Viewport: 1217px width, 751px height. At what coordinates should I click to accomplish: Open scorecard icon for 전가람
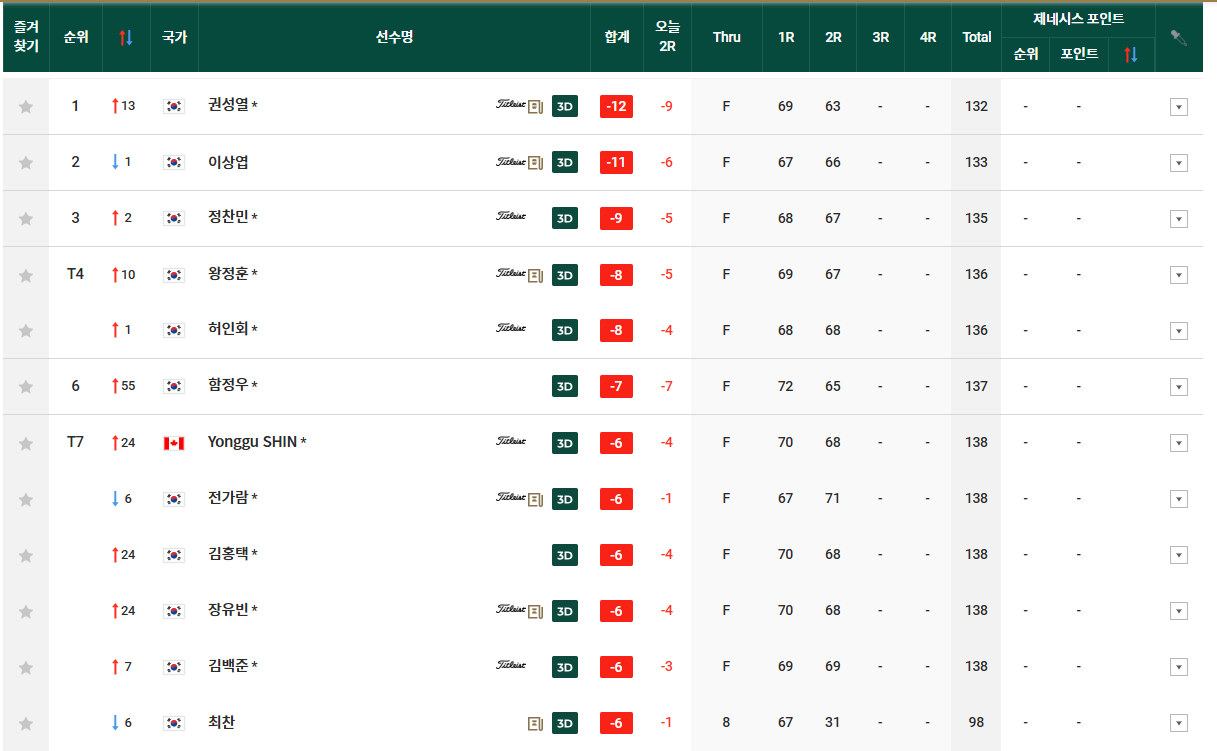(535, 498)
